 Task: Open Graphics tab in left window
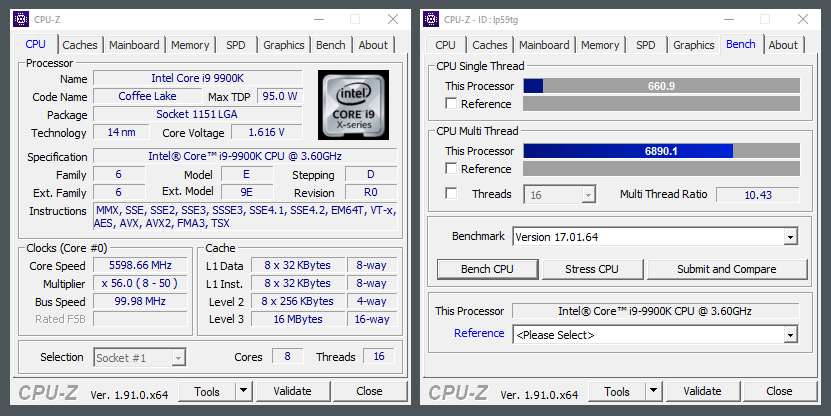284,45
